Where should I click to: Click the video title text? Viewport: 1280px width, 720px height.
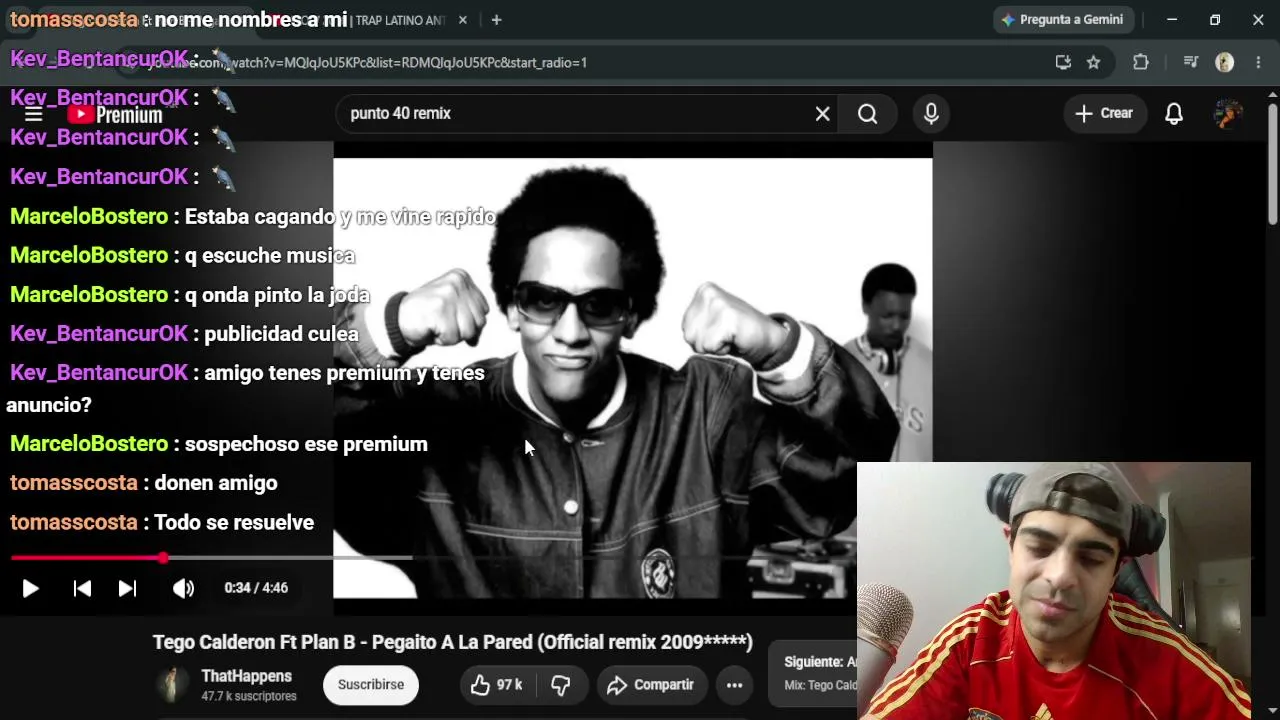452,642
